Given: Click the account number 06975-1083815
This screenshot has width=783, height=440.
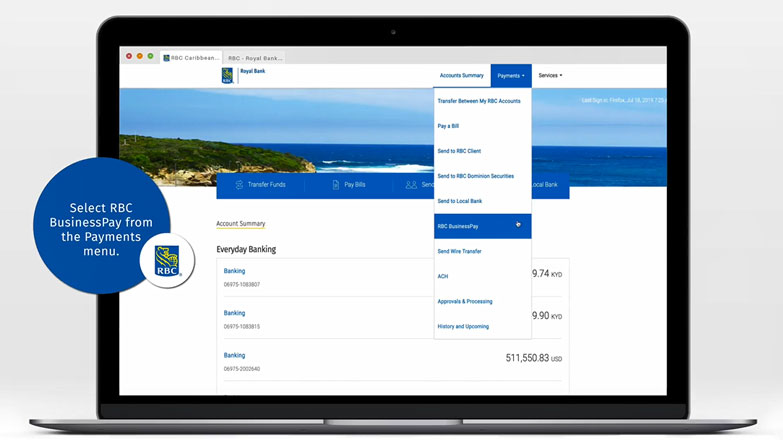Looking at the screenshot, I should (x=242, y=327).
